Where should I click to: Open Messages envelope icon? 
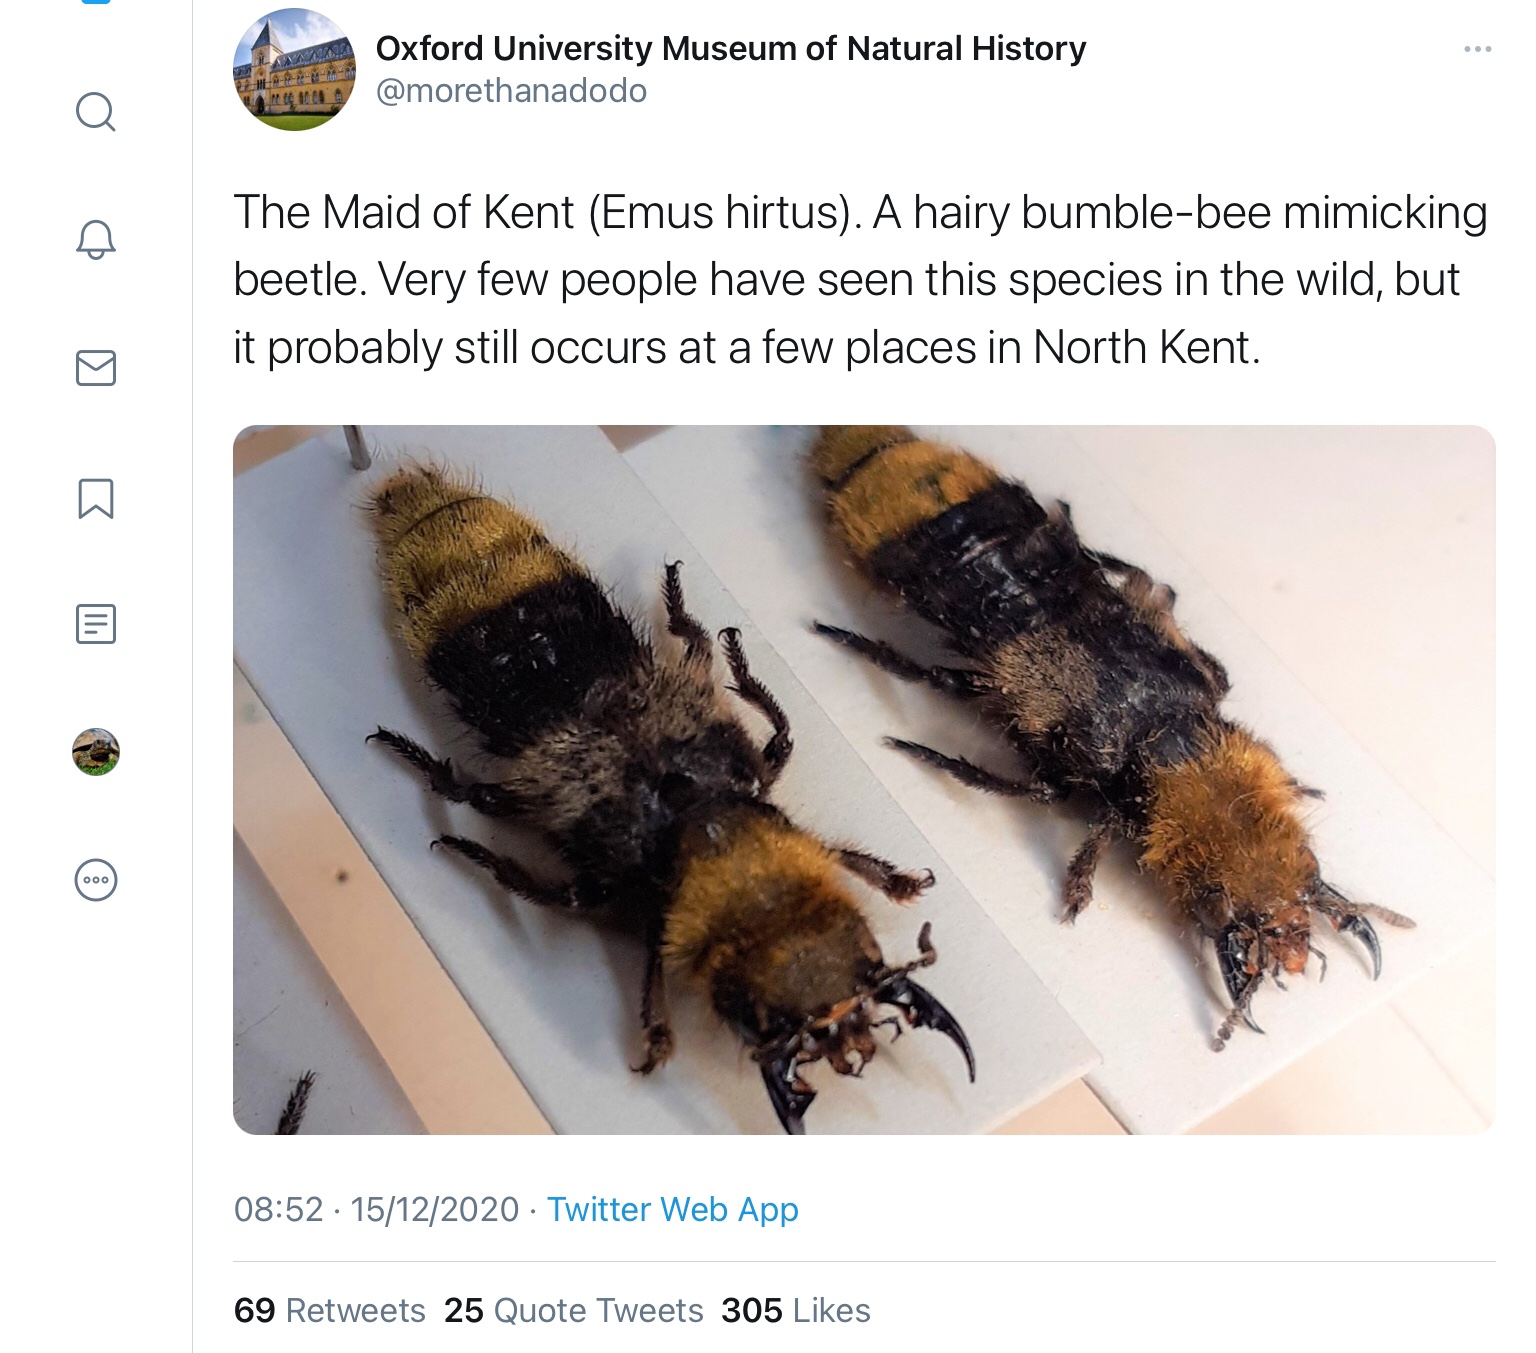pos(96,368)
